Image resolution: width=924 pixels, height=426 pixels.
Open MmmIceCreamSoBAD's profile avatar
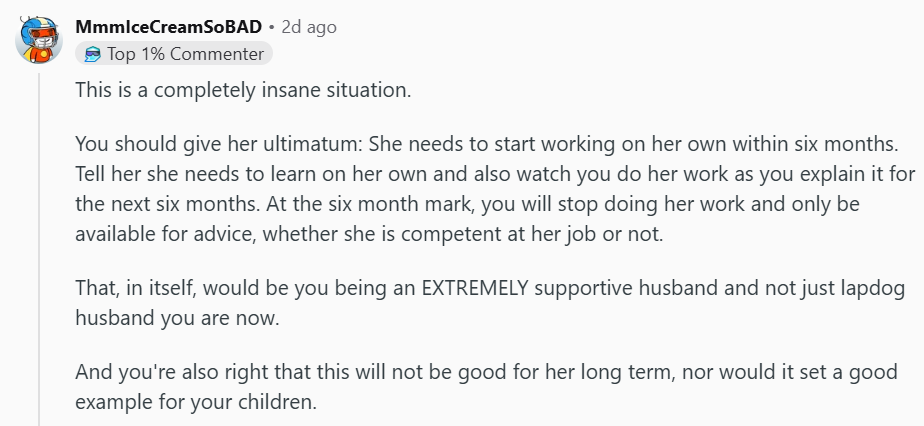39,40
